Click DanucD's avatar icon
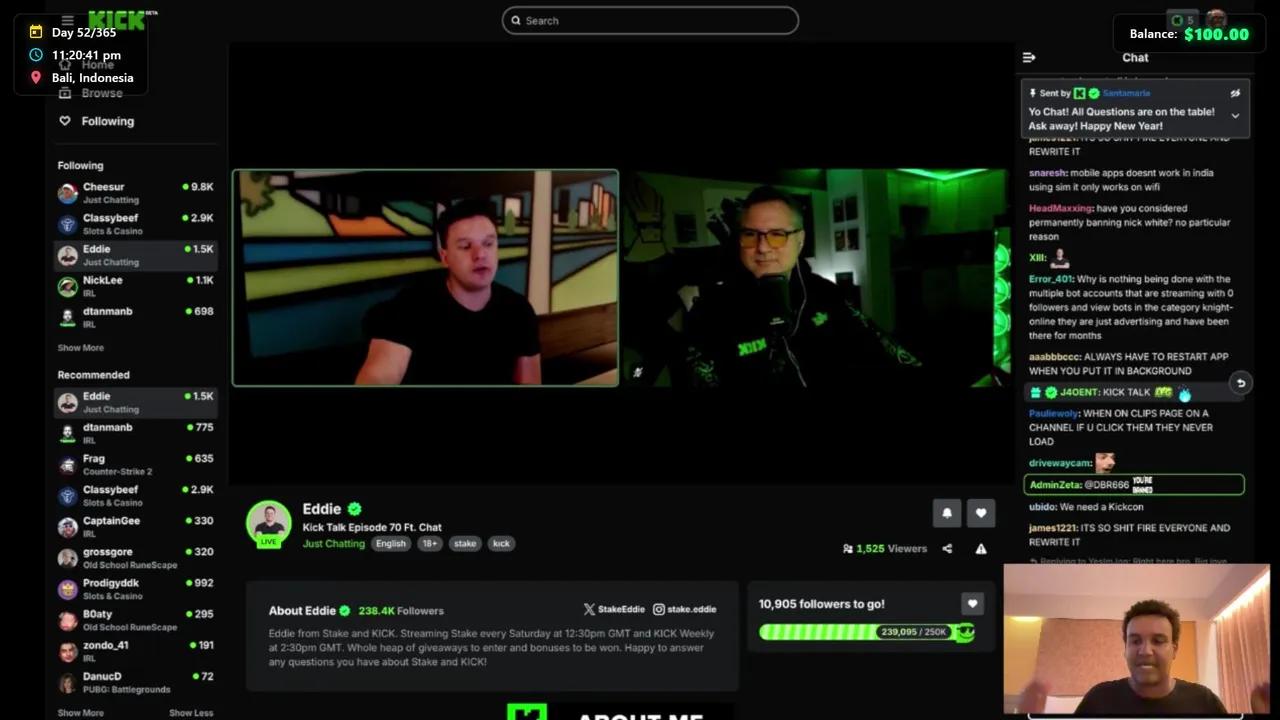The image size is (1280, 720). point(67,682)
